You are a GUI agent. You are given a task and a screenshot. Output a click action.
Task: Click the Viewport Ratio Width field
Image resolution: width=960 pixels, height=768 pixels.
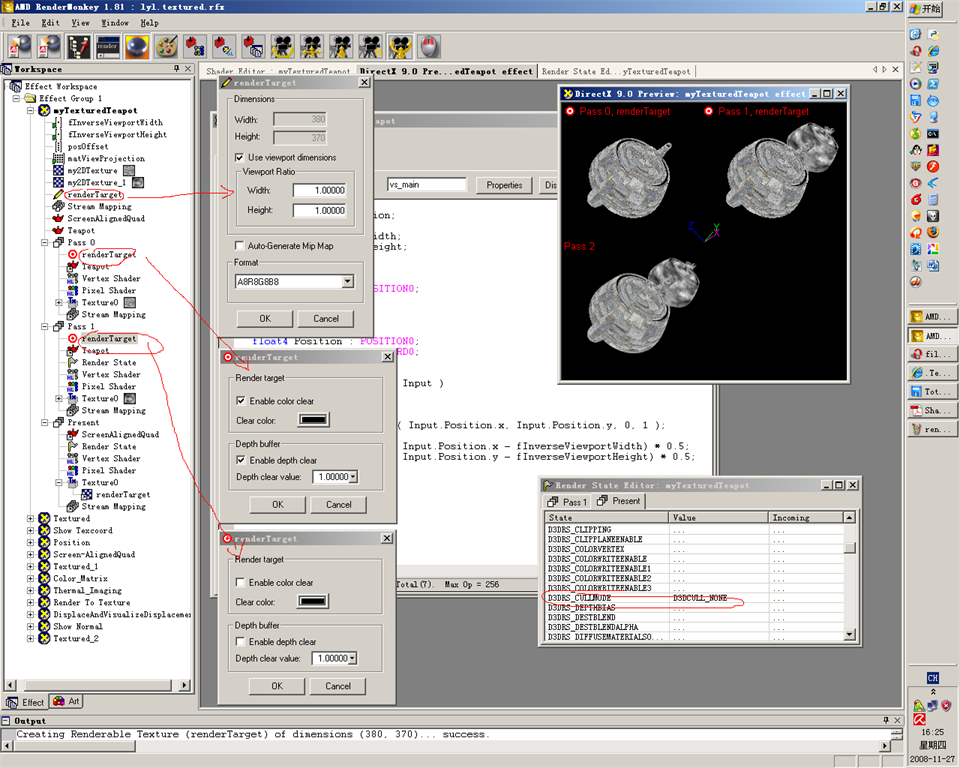coord(320,190)
